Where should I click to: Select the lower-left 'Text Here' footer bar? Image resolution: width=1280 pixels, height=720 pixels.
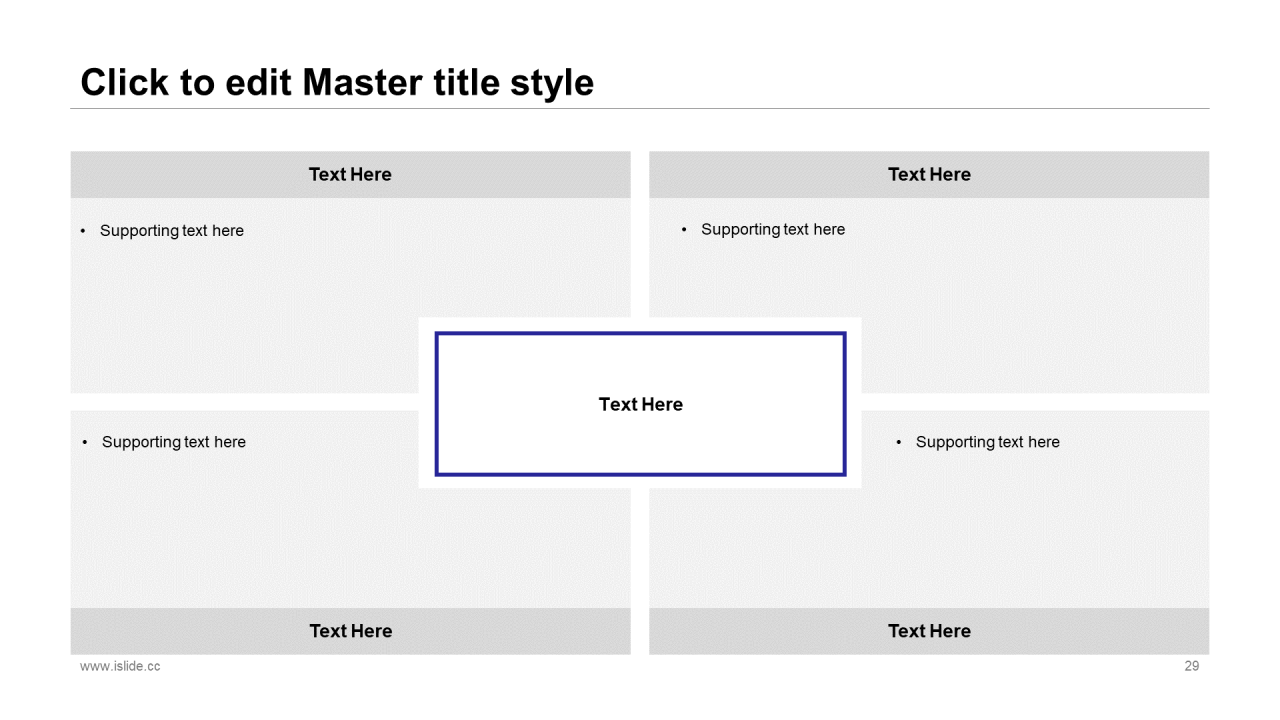[350, 631]
